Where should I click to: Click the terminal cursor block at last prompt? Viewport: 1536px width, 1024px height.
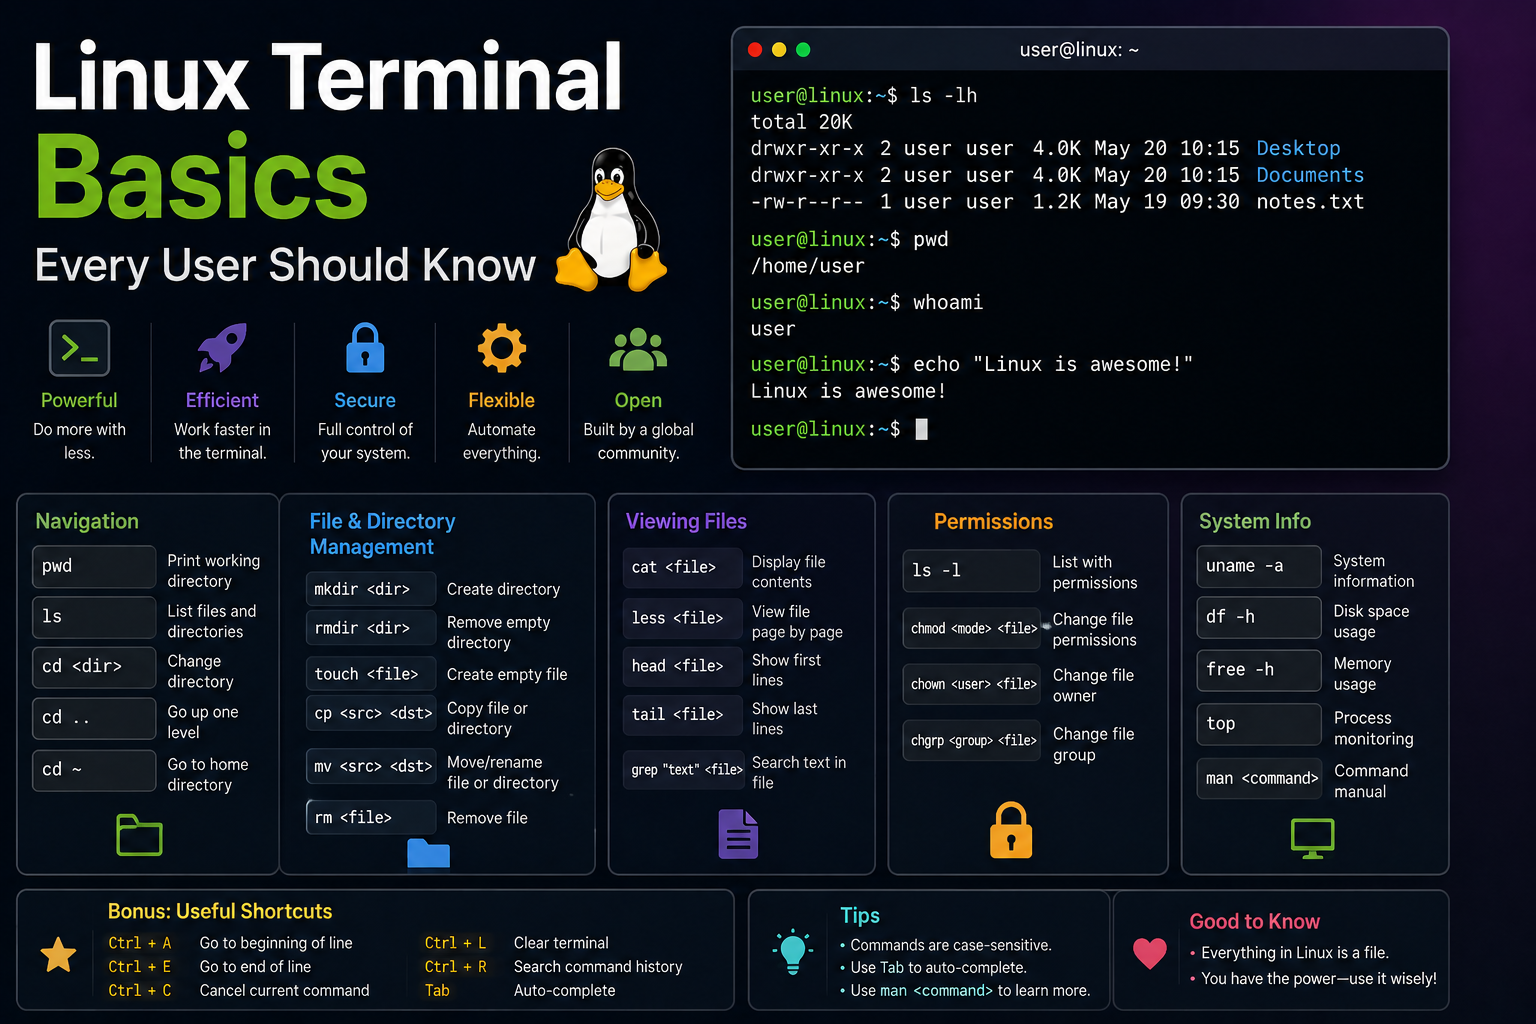tap(922, 429)
